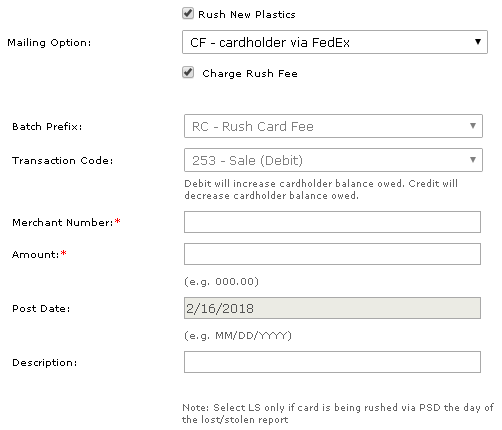The image size is (502, 430).
Task: Click the 'Batch Prefix:' field label
Action: pos(47,127)
